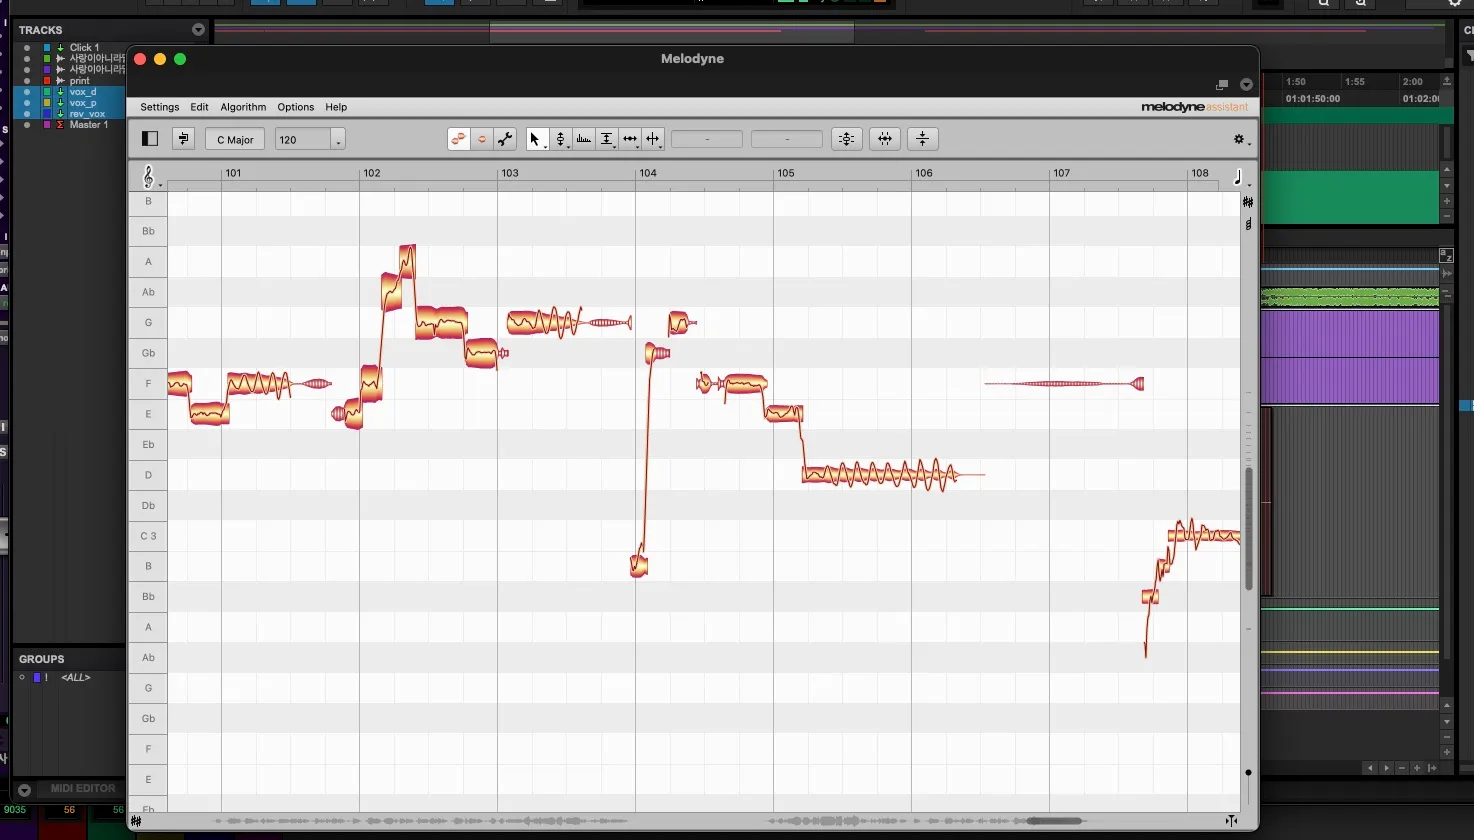The width and height of the screenshot is (1474, 840).
Task: Open the Quantize Time macro
Action: pyautogui.click(x=885, y=139)
